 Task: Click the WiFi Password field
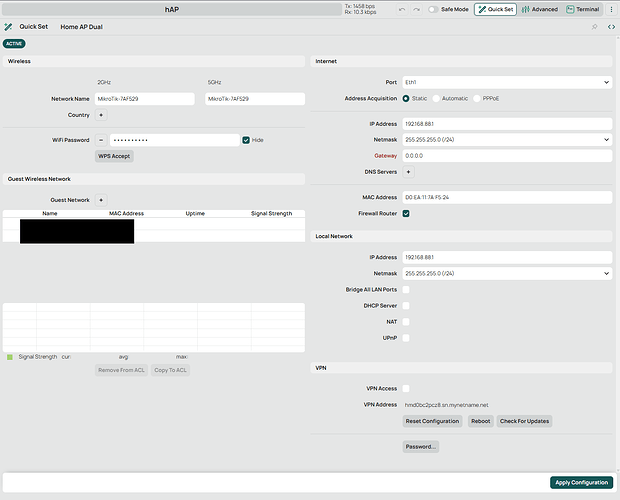tap(175, 140)
